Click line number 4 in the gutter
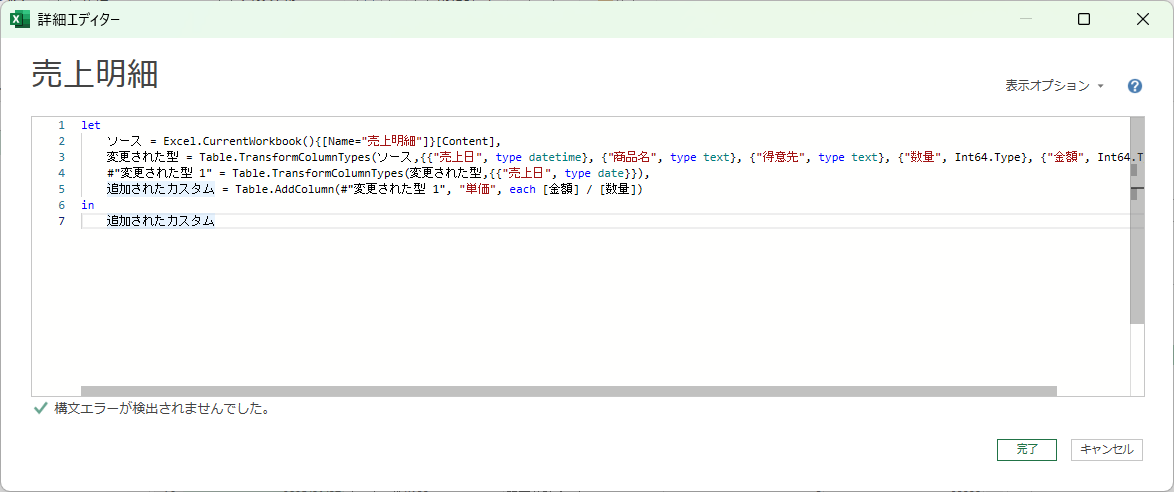Screen dimensions: 1174x492 61,173
